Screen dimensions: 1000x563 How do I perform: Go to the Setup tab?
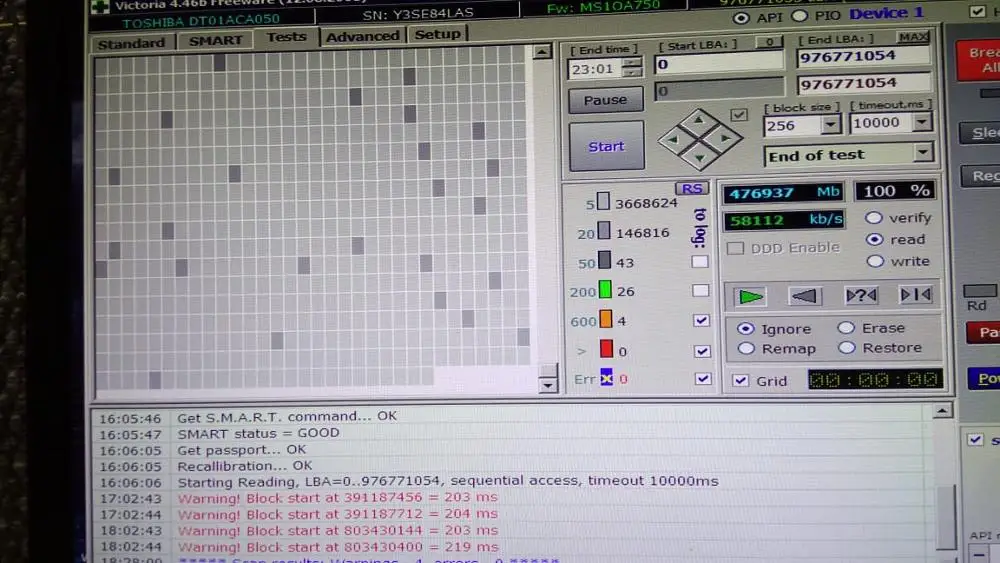tap(438, 34)
